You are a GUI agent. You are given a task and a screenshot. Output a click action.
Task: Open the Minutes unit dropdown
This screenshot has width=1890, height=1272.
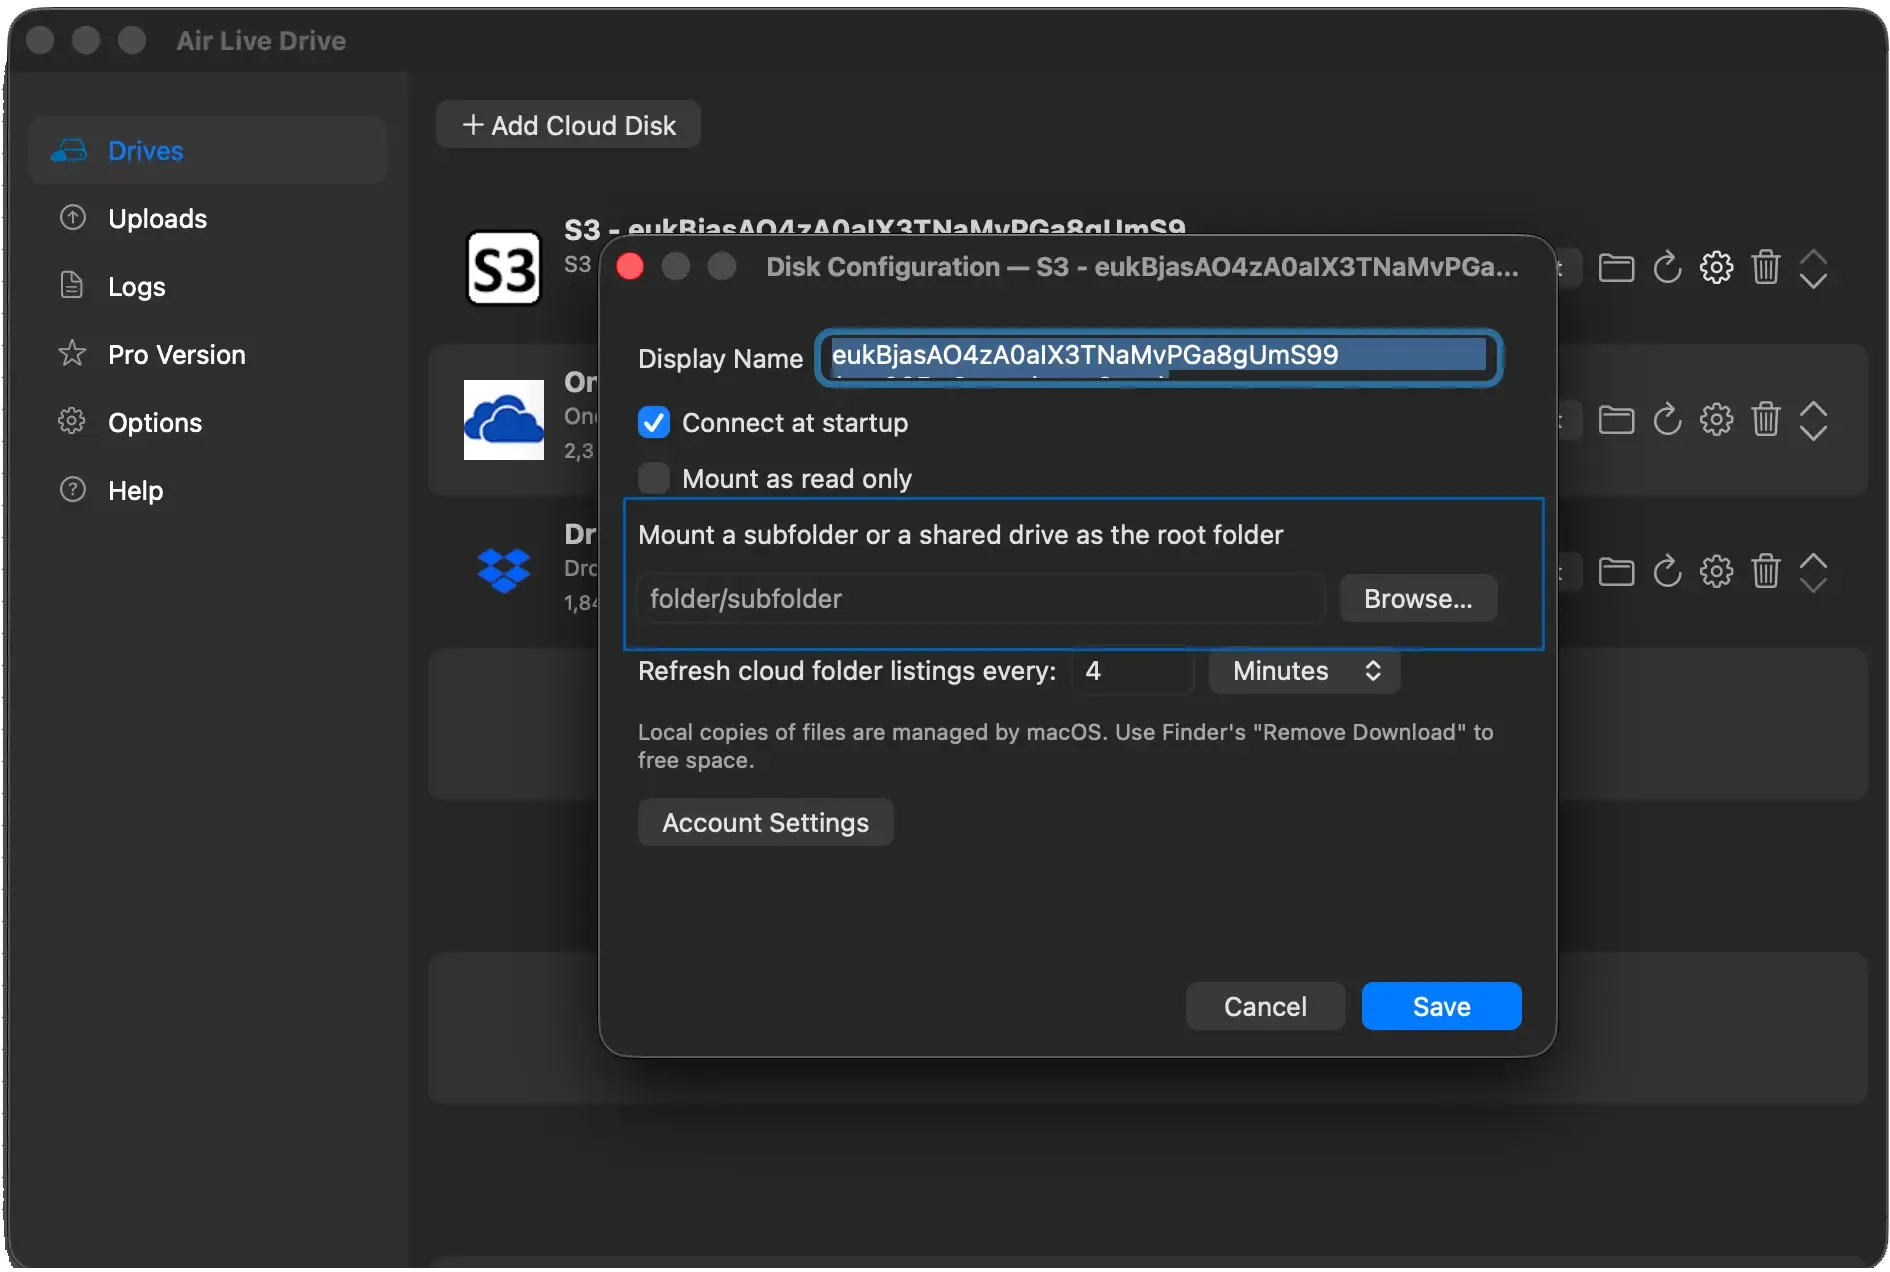[x=1304, y=671]
